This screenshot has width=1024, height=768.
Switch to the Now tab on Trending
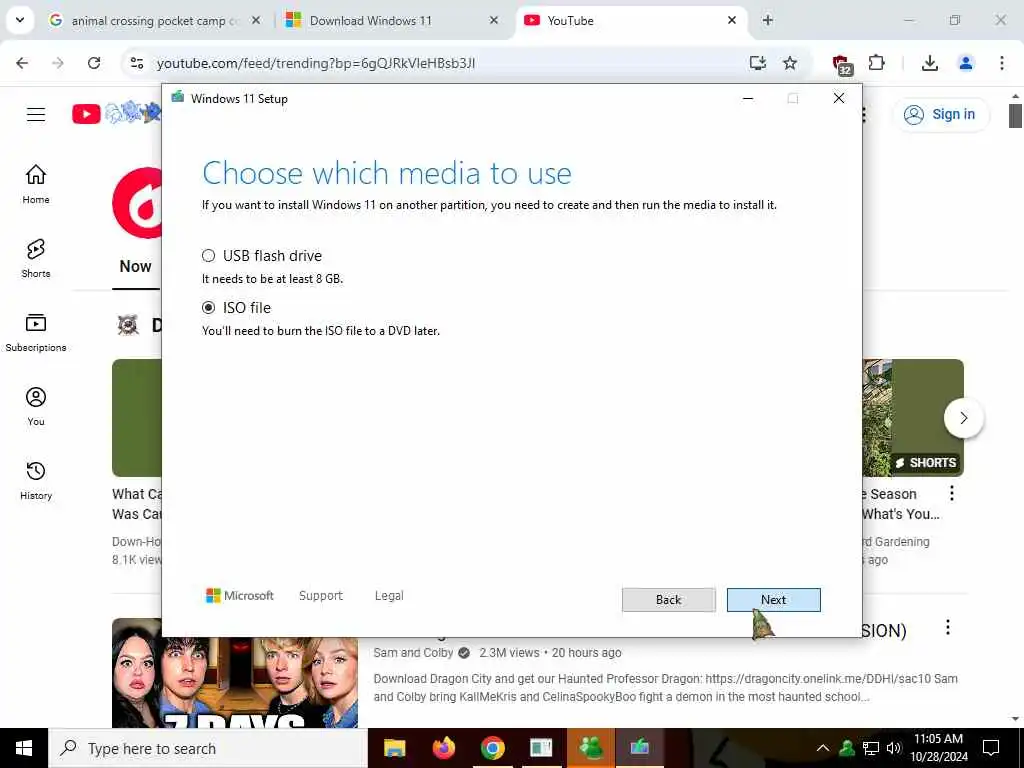click(x=135, y=266)
